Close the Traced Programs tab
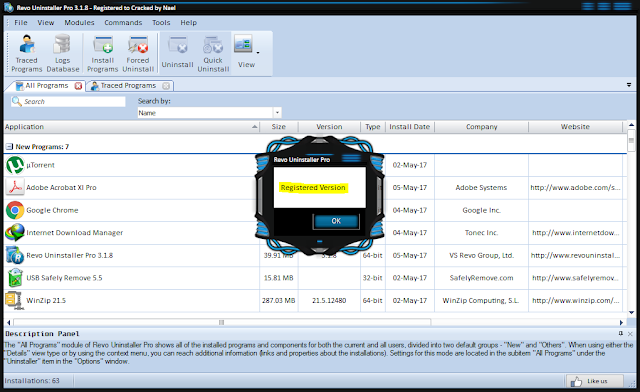 (166, 86)
